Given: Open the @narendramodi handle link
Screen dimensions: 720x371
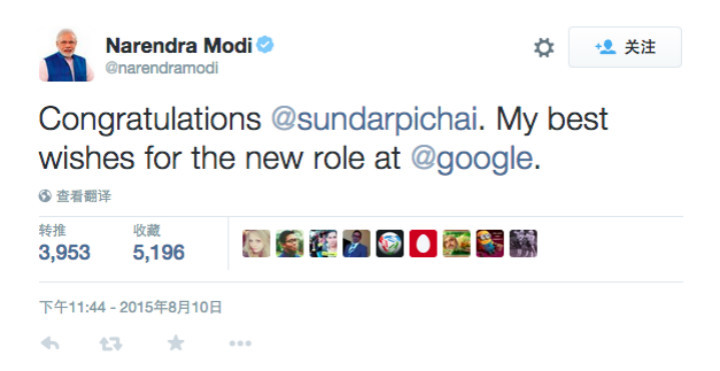Looking at the screenshot, I should pos(162,68).
